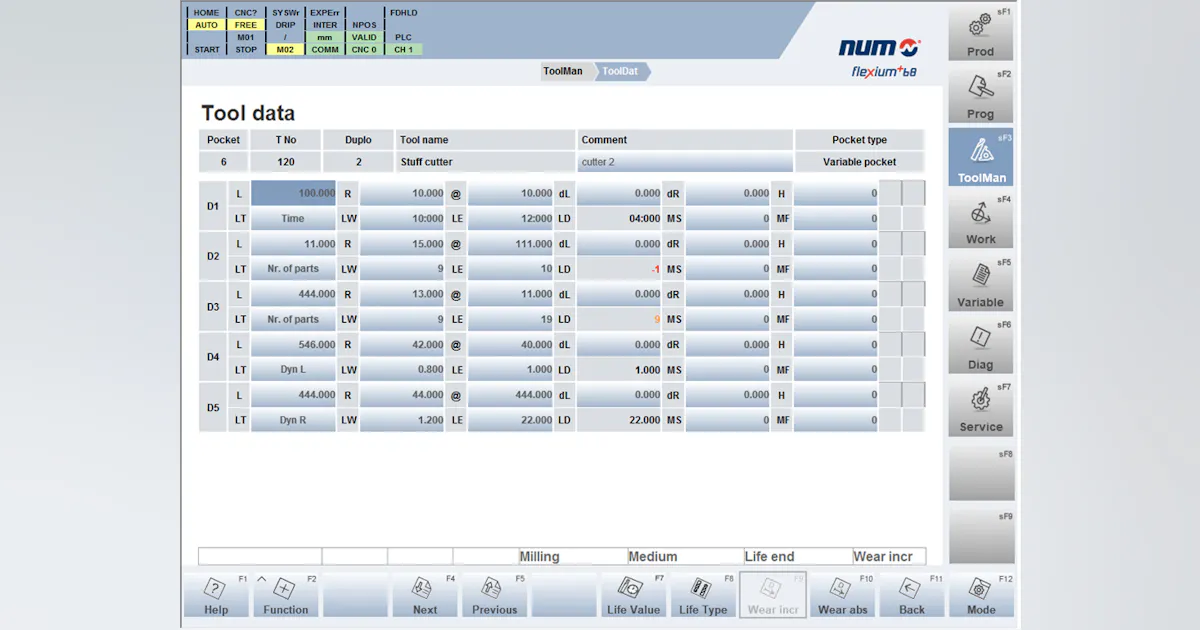The image size is (1200, 630).
Task: Open the Prog section in the sidebar
Action: (x=981, y=95)
